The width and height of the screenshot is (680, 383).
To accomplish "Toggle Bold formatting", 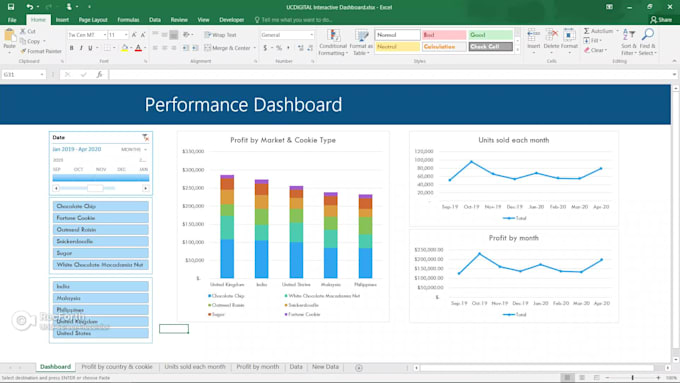I will [72, 48].
